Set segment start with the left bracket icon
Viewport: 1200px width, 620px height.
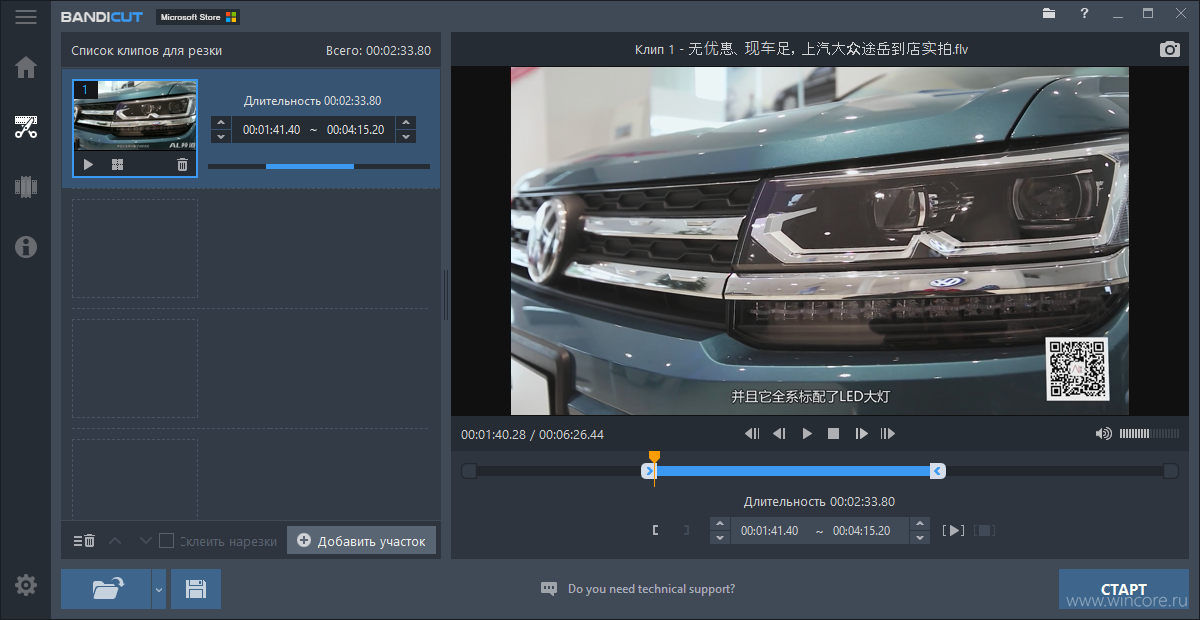tap(656, 531)
